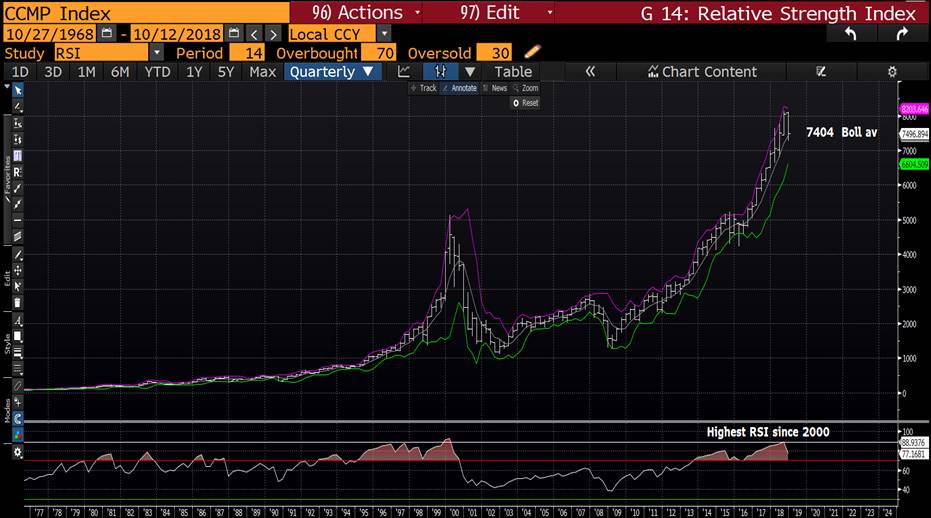
Task: Click the start date field 10/27/1968
Action: [x=49, y=34]
